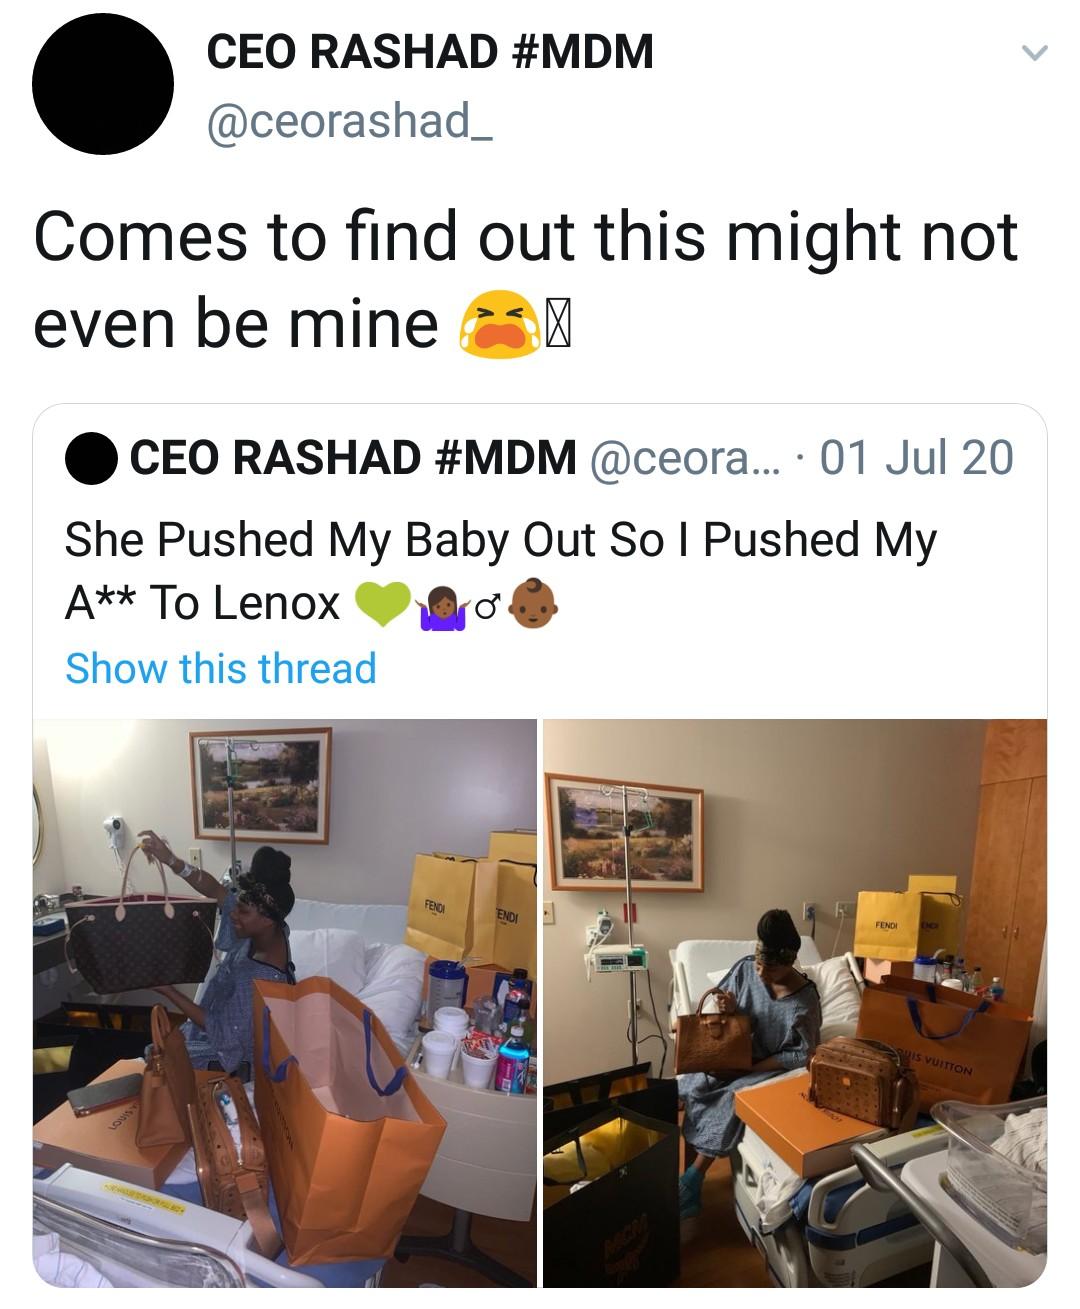Select the #MDM hashtag in quoted header
This screenshot has width=1080, height=1309.
tap(506, 458)
